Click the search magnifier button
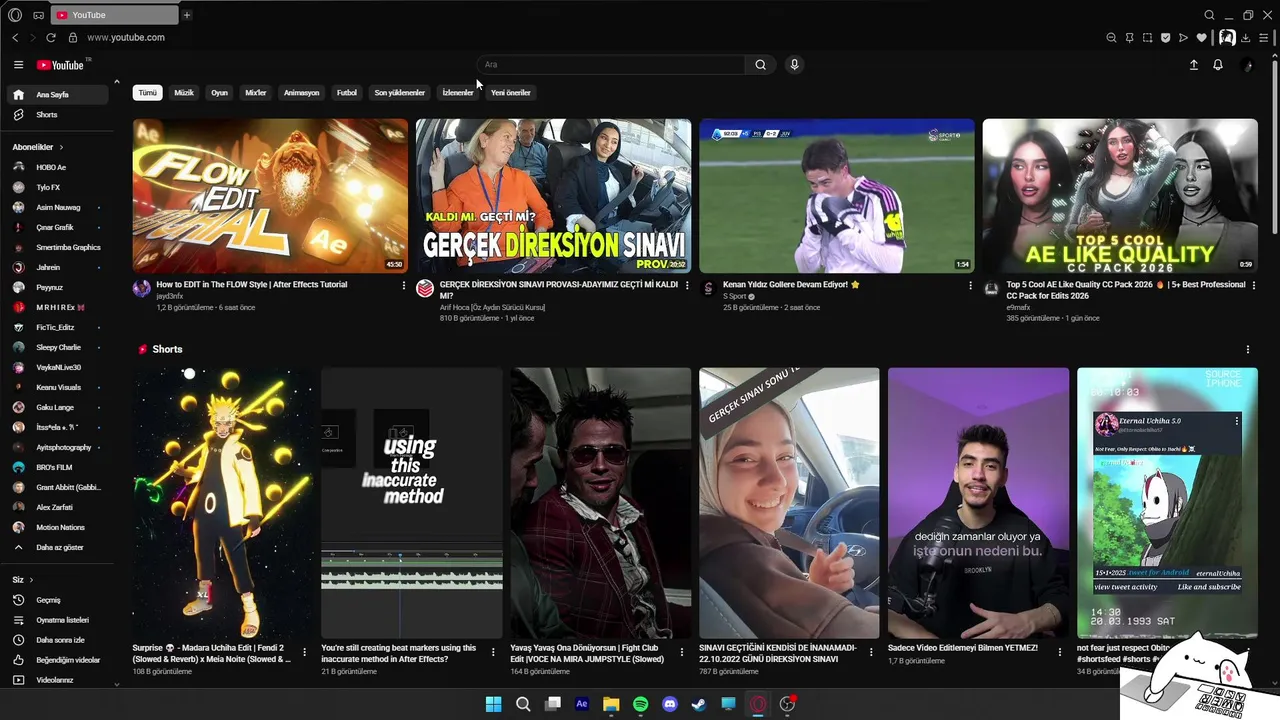The width and height of the screenshot is (1280, 720). click(760, 65)
